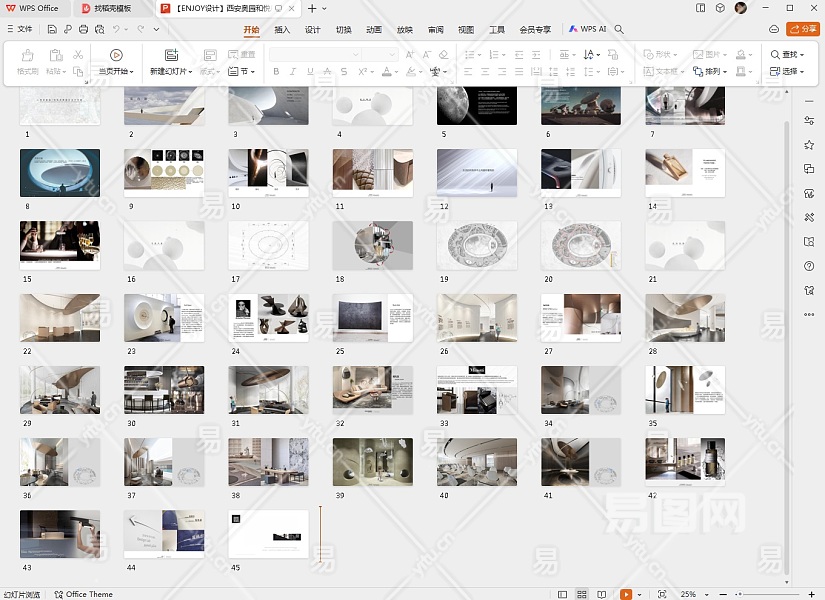
Task: Click the save icon in quick access toolbar
Action: click(52, 30)
